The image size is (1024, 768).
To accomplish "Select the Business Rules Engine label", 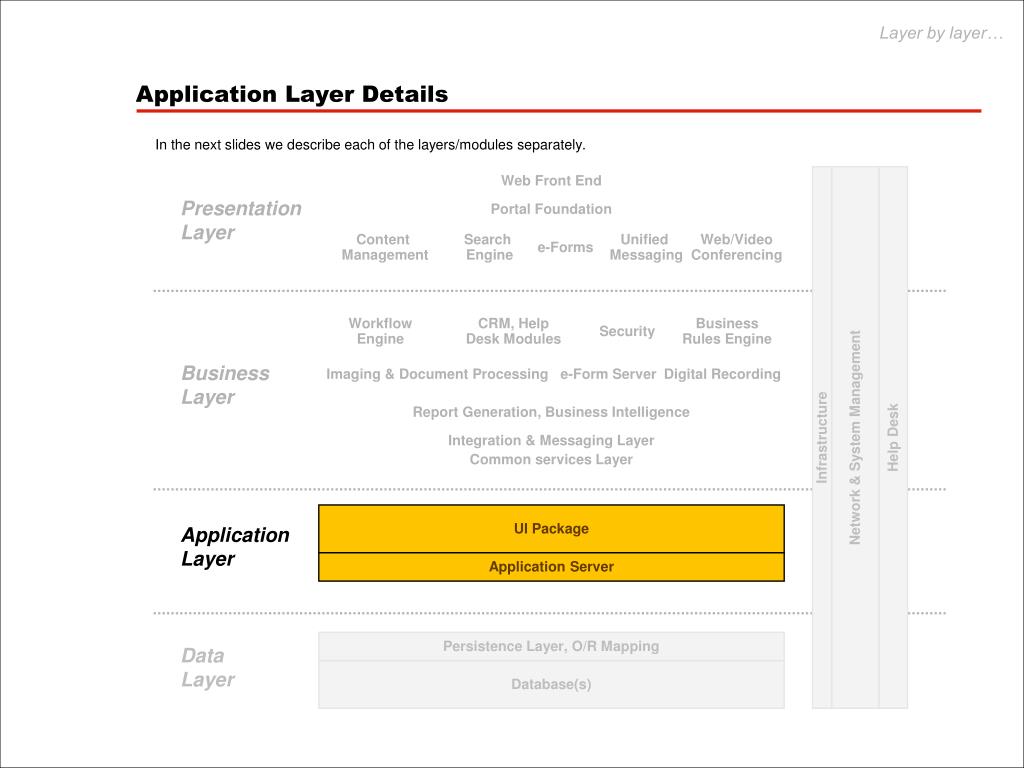I will (727, 331).
